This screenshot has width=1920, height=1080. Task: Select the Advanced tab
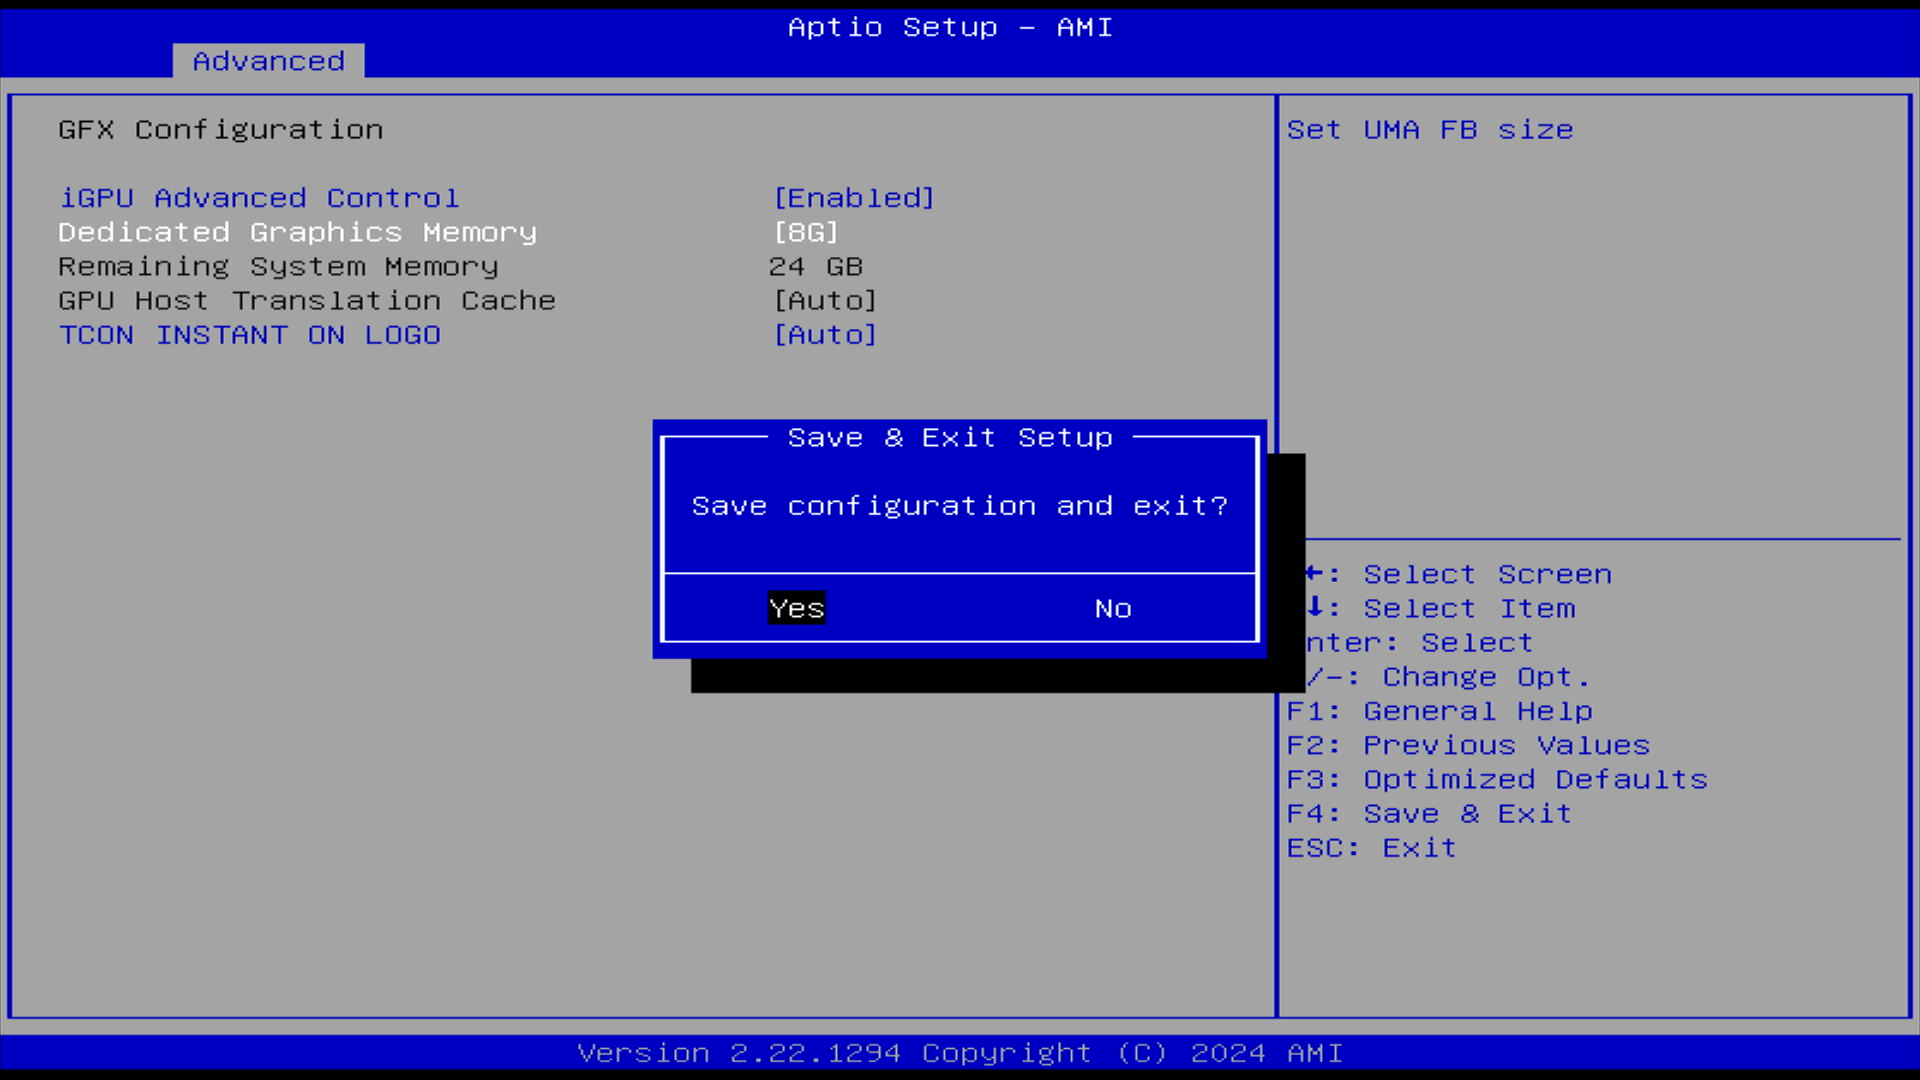[268, 61]
